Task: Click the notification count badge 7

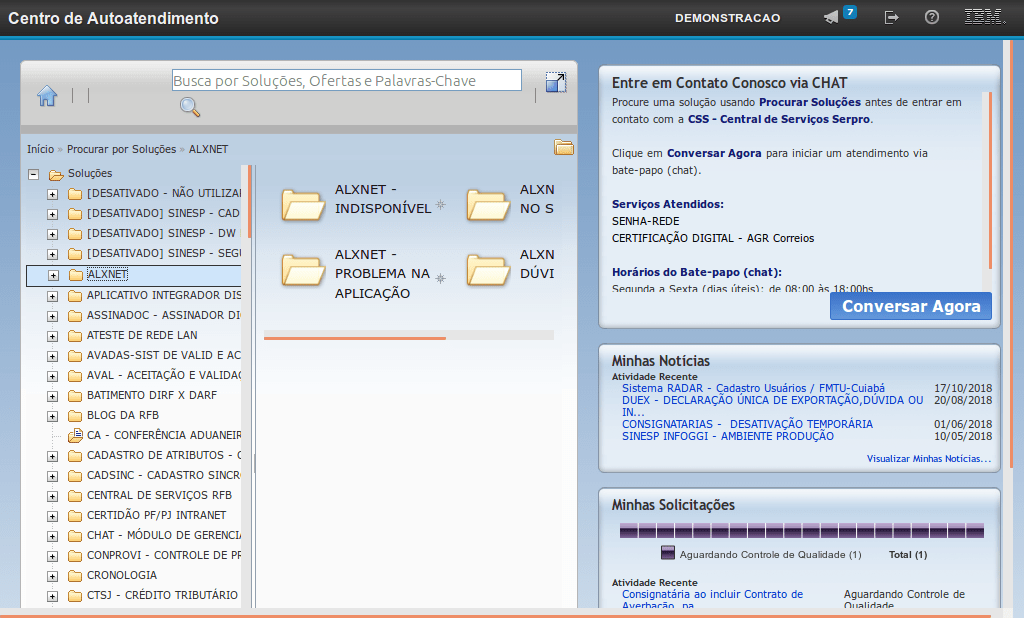Action: [x=850, y=12]
